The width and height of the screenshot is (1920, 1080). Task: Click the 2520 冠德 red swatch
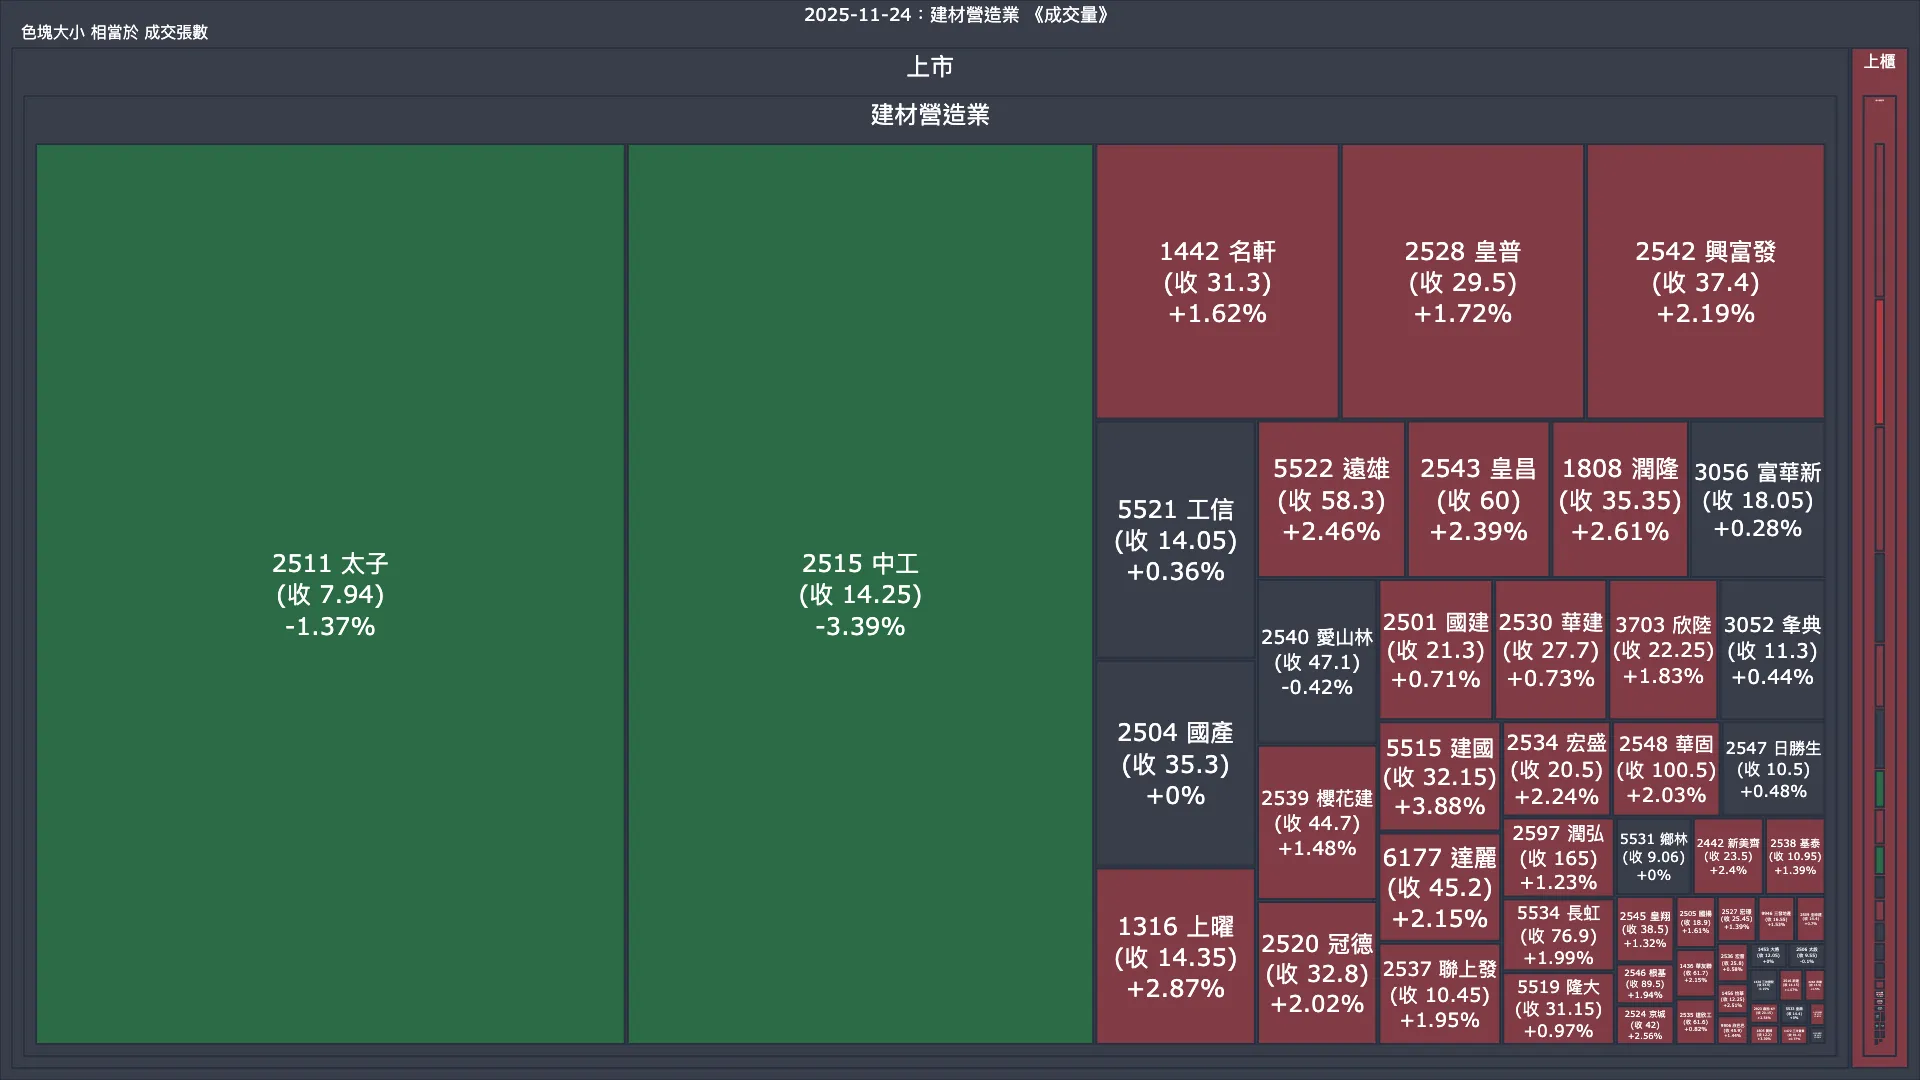[x=1316, y=973]
